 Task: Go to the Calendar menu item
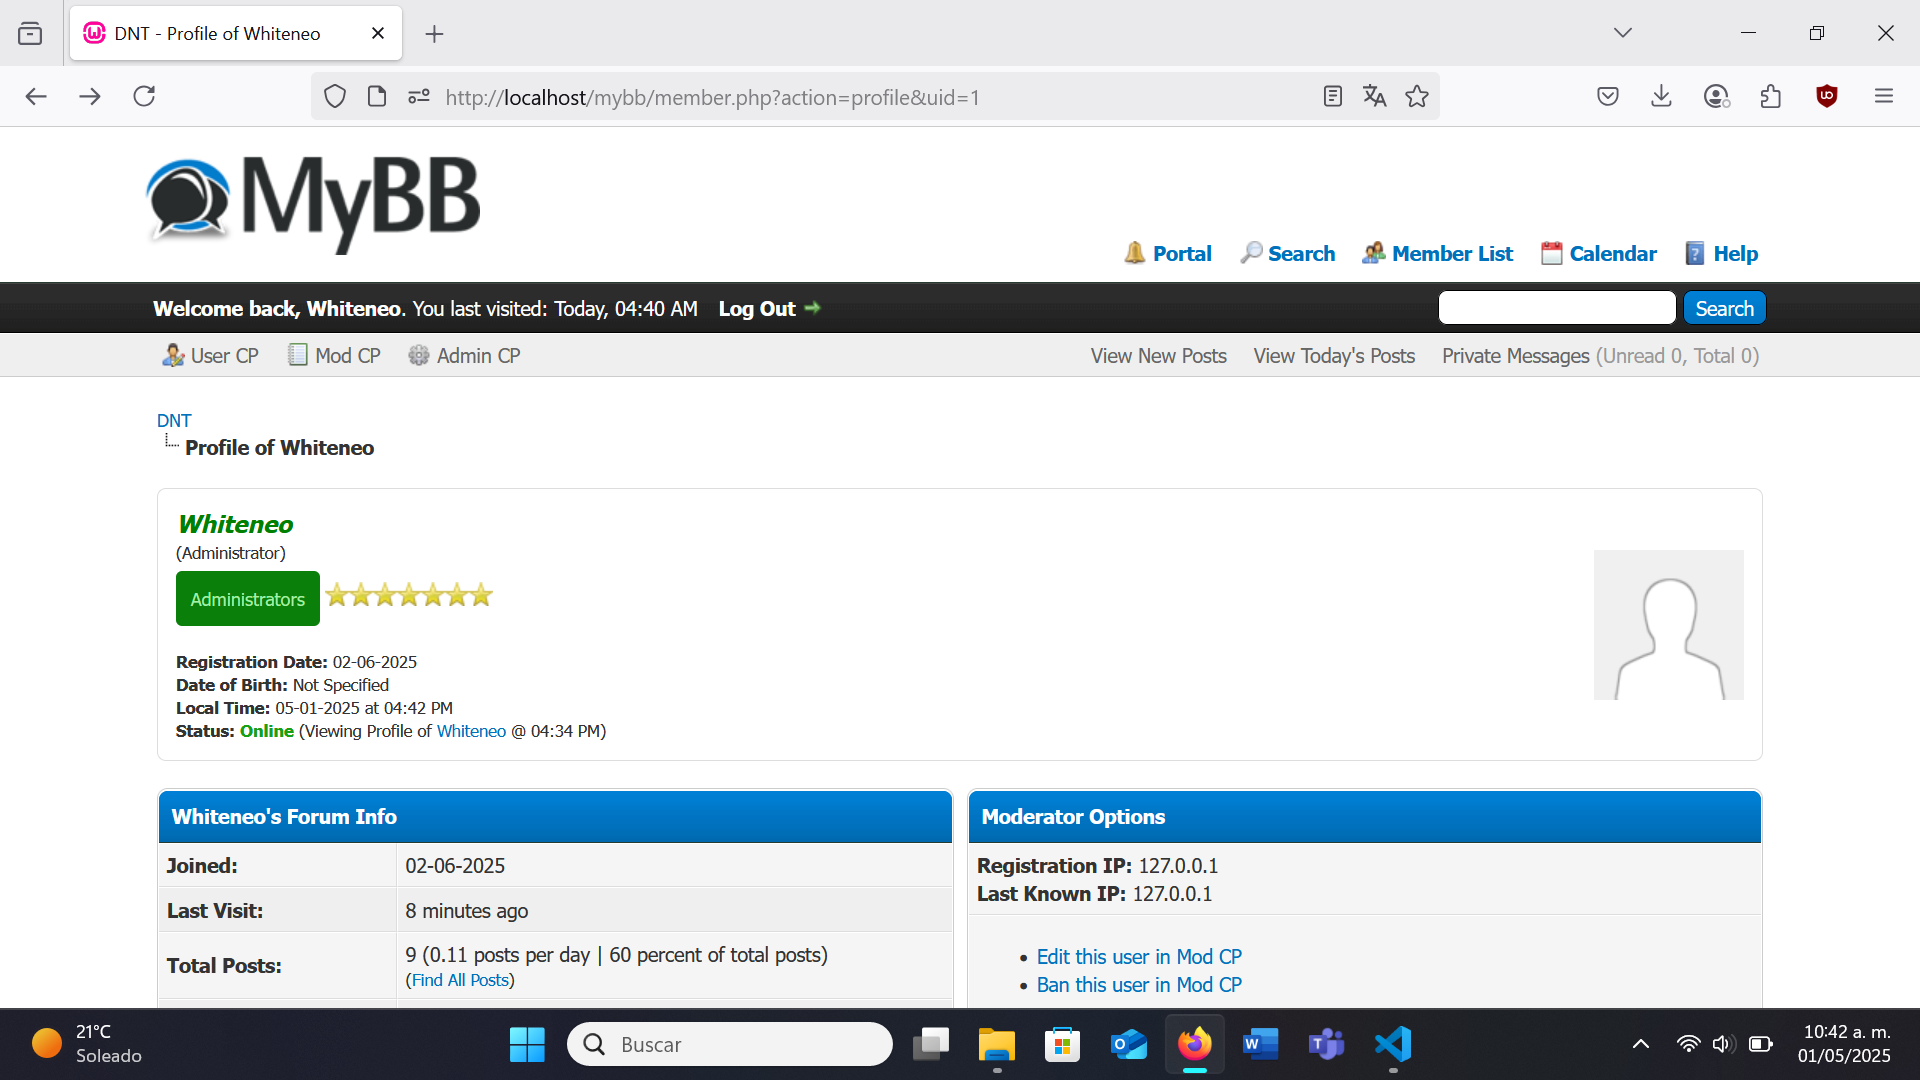1612,254
